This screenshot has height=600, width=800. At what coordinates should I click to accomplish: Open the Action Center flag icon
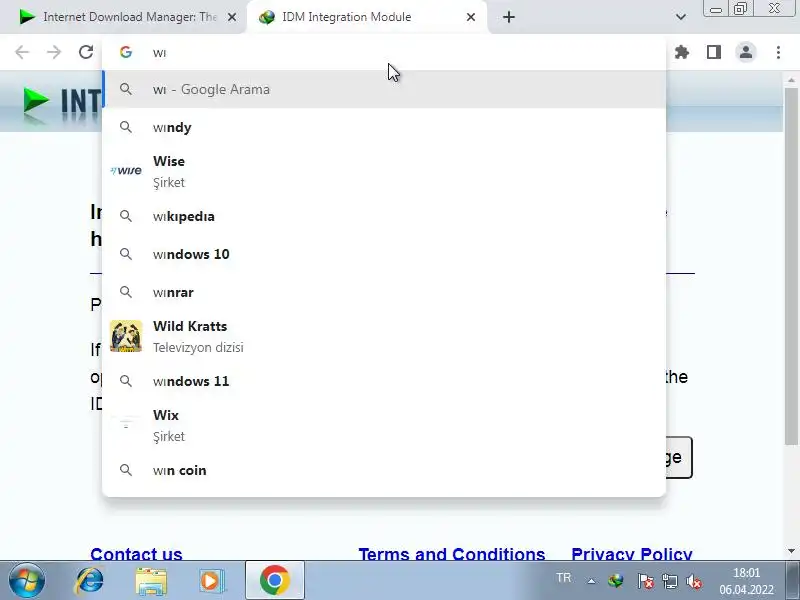645,581
